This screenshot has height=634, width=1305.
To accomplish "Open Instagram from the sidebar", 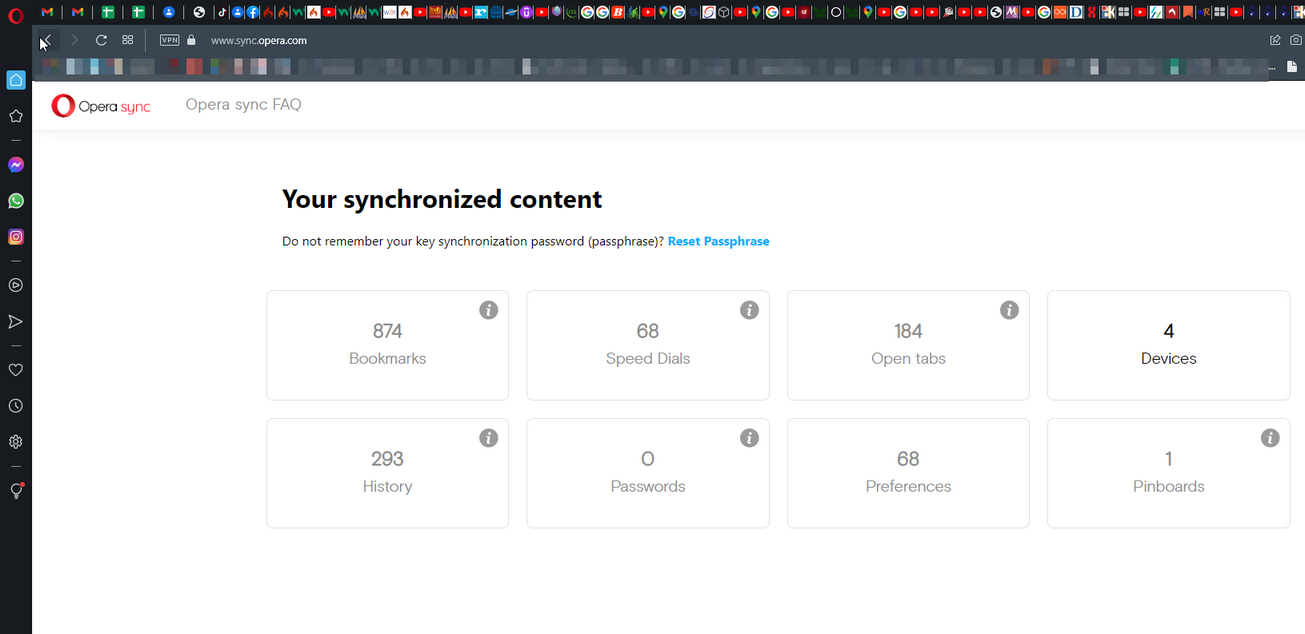I will [16, 237].
